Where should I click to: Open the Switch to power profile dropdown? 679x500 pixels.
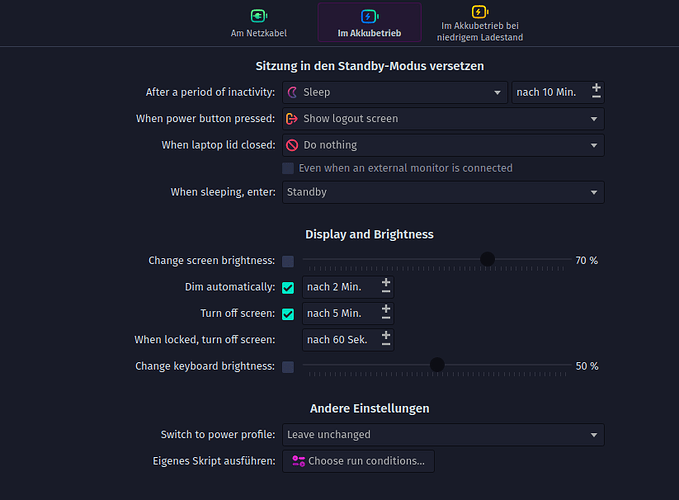click(443, 435)
